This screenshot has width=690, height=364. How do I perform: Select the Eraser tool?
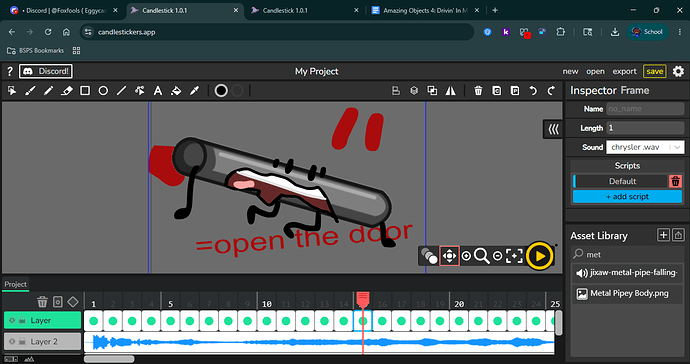coord(66,91)
